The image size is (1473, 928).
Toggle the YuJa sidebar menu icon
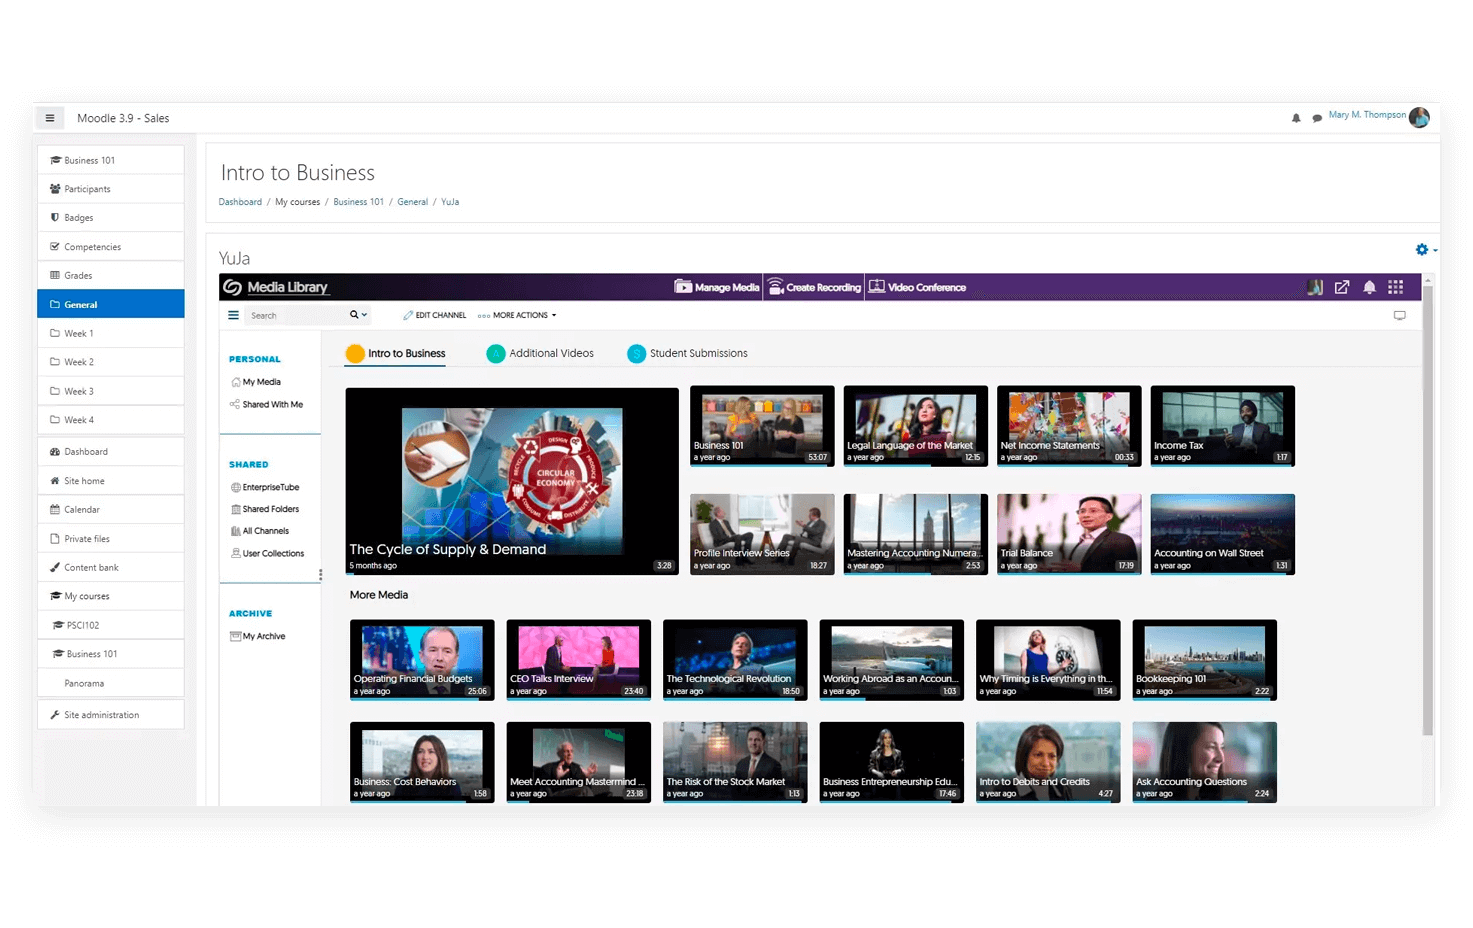(x=233, y=315)
